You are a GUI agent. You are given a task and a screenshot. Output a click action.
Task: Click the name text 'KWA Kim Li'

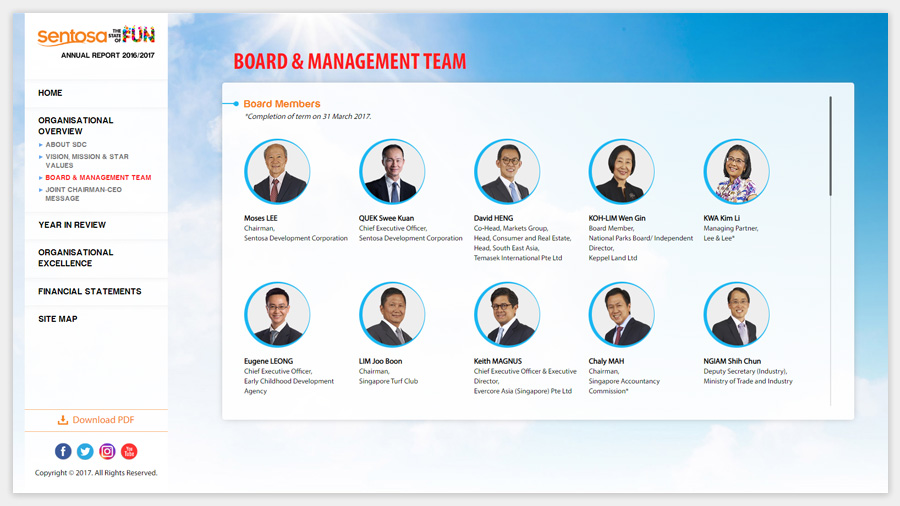[721, 218]
